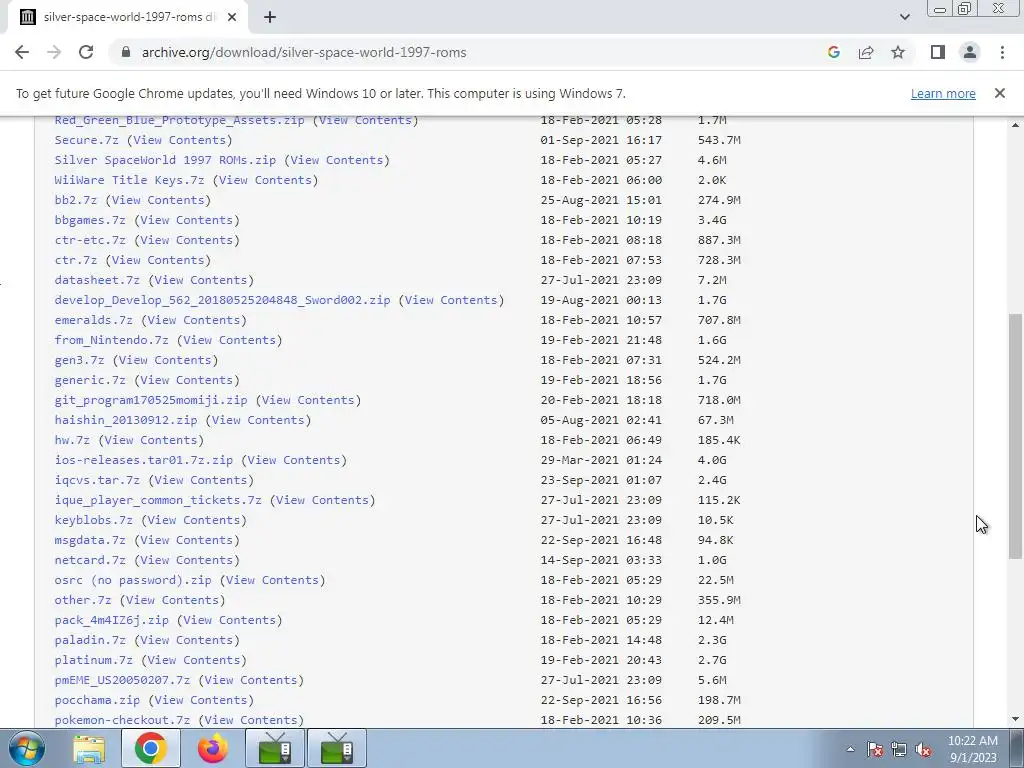This screenshot has height=768, width=1024.
Task: Click the address bar URL
Action: (x=304, y=52)
